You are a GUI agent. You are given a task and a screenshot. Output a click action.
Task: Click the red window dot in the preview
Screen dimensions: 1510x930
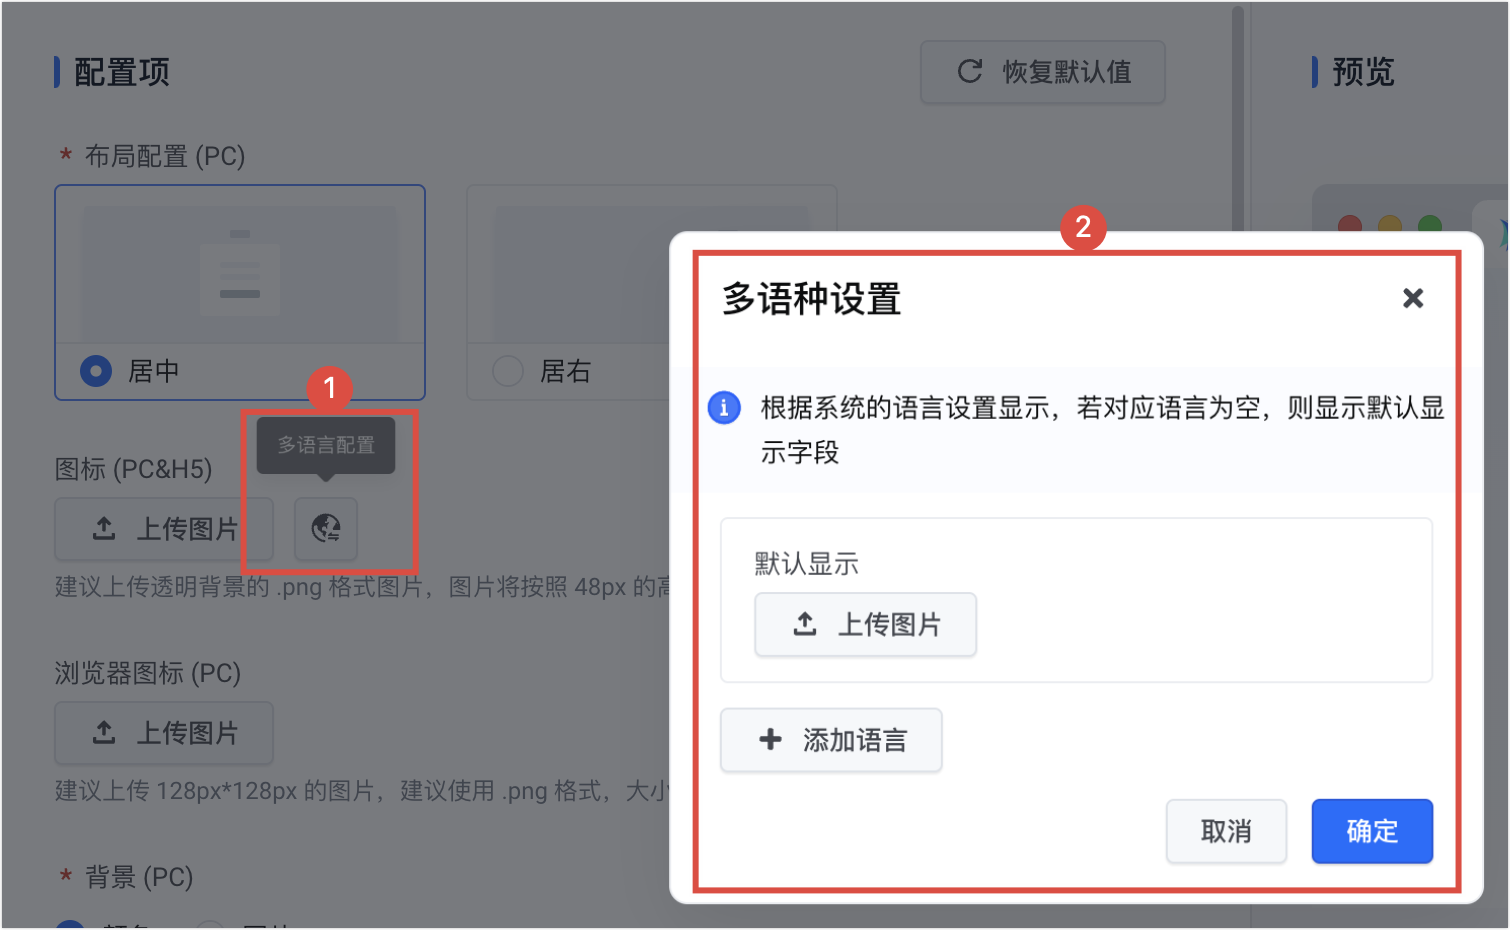point(1350,224)
